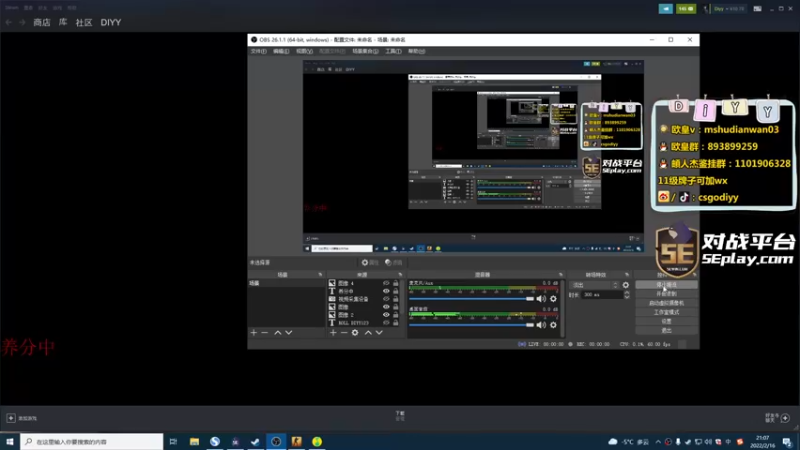Pop out the Scenes dock panel

pos(320,274)
